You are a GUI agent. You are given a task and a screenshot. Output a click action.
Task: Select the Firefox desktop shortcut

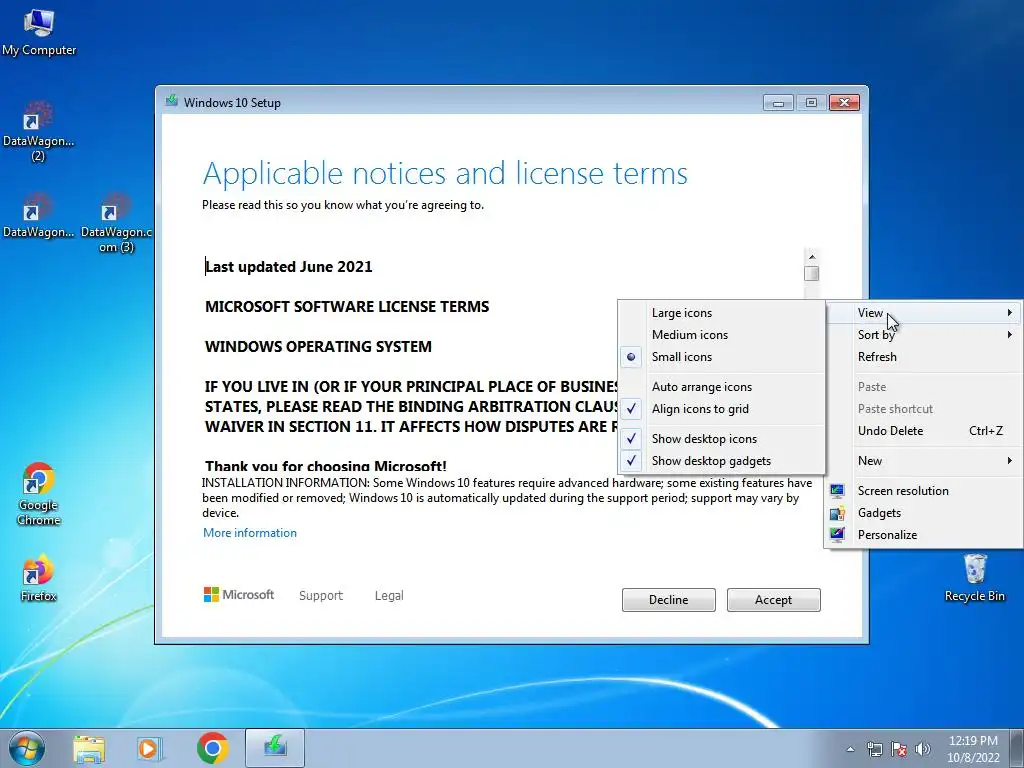39,578
